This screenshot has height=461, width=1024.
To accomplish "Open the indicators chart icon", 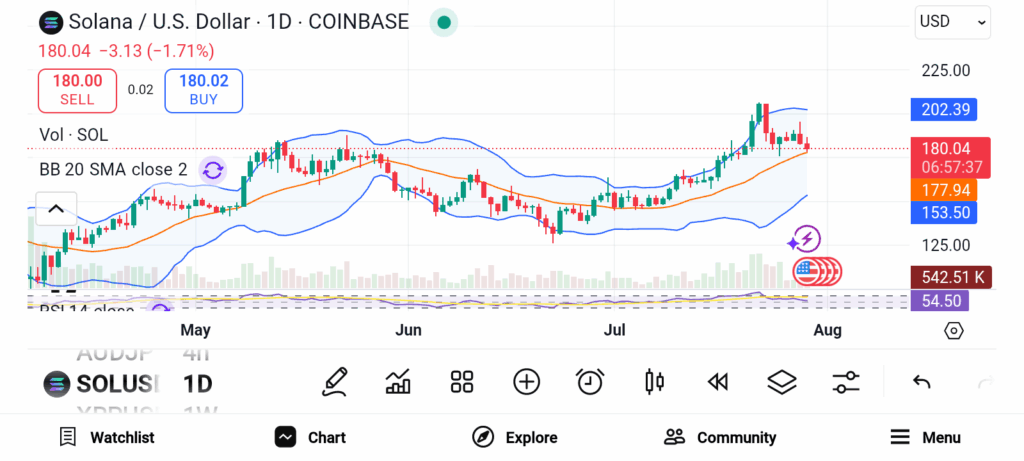I will tap(398, 381).
